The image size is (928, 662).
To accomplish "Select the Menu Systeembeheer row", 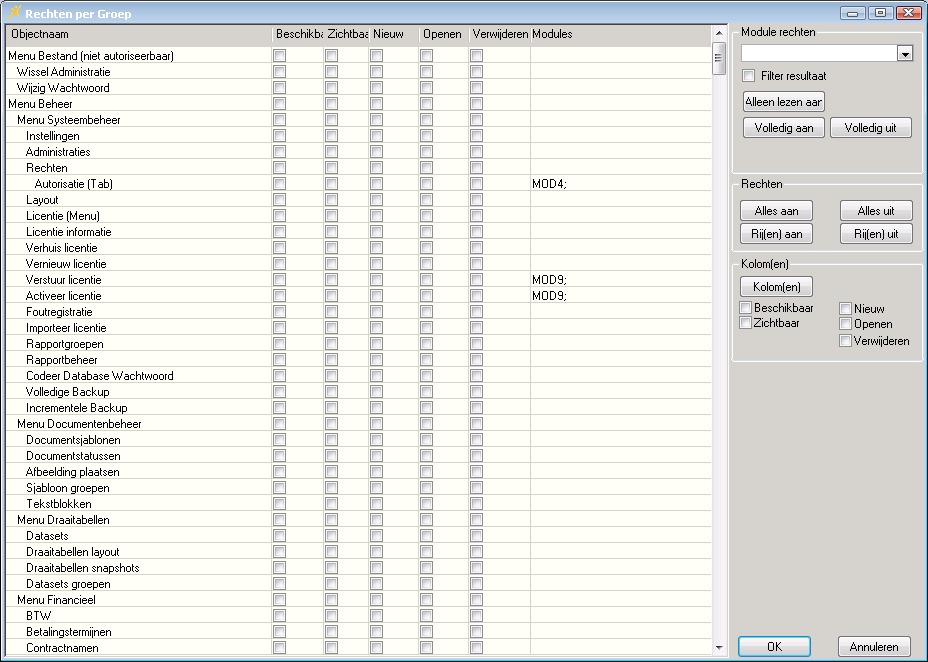I will tap(69, 120).
